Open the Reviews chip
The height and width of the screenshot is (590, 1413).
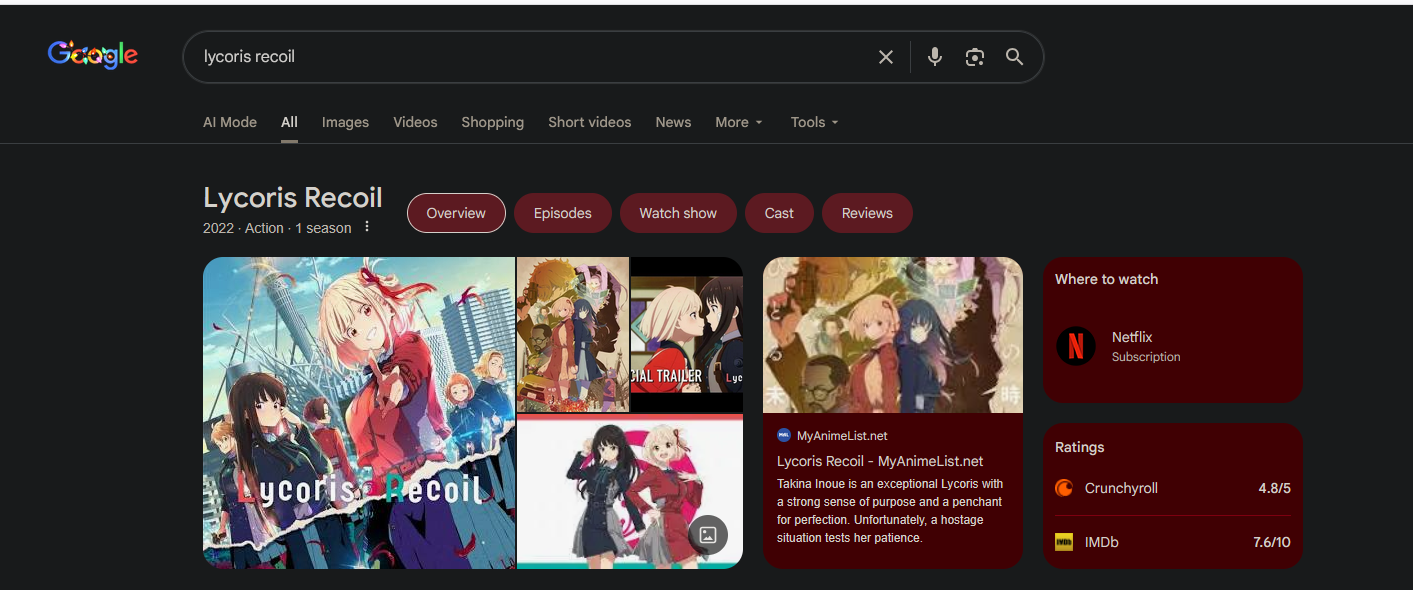tap(867, 213)
